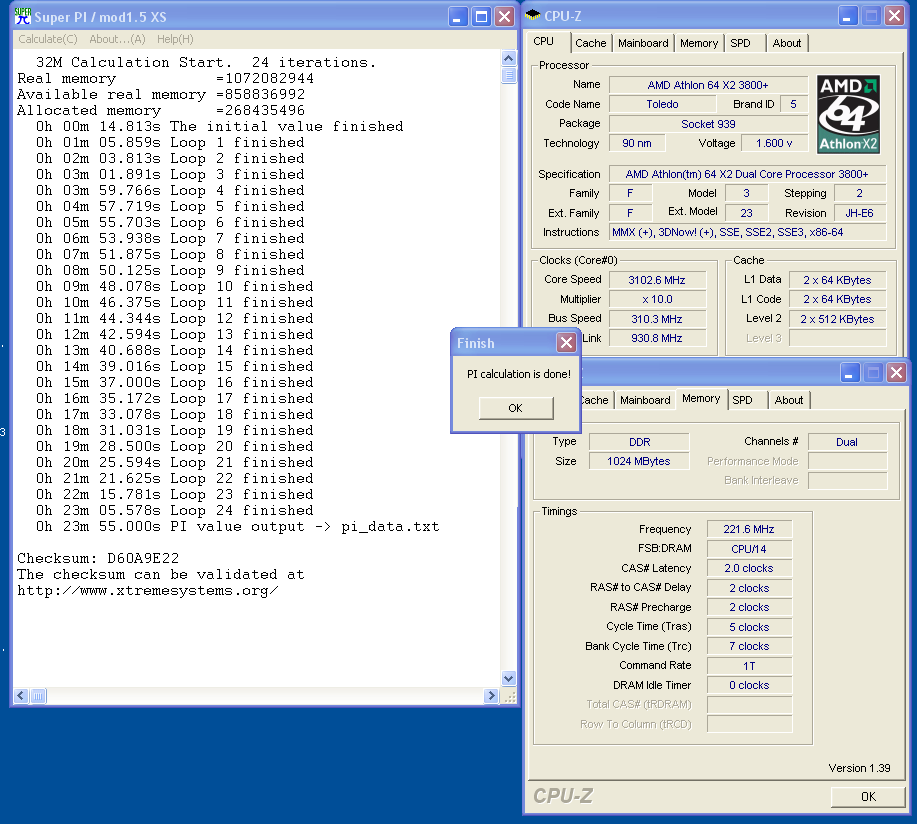Click the Super PI app icon in title bar
Image resolution: width=917 pixels, height=824 pixels.
(23, 16)
